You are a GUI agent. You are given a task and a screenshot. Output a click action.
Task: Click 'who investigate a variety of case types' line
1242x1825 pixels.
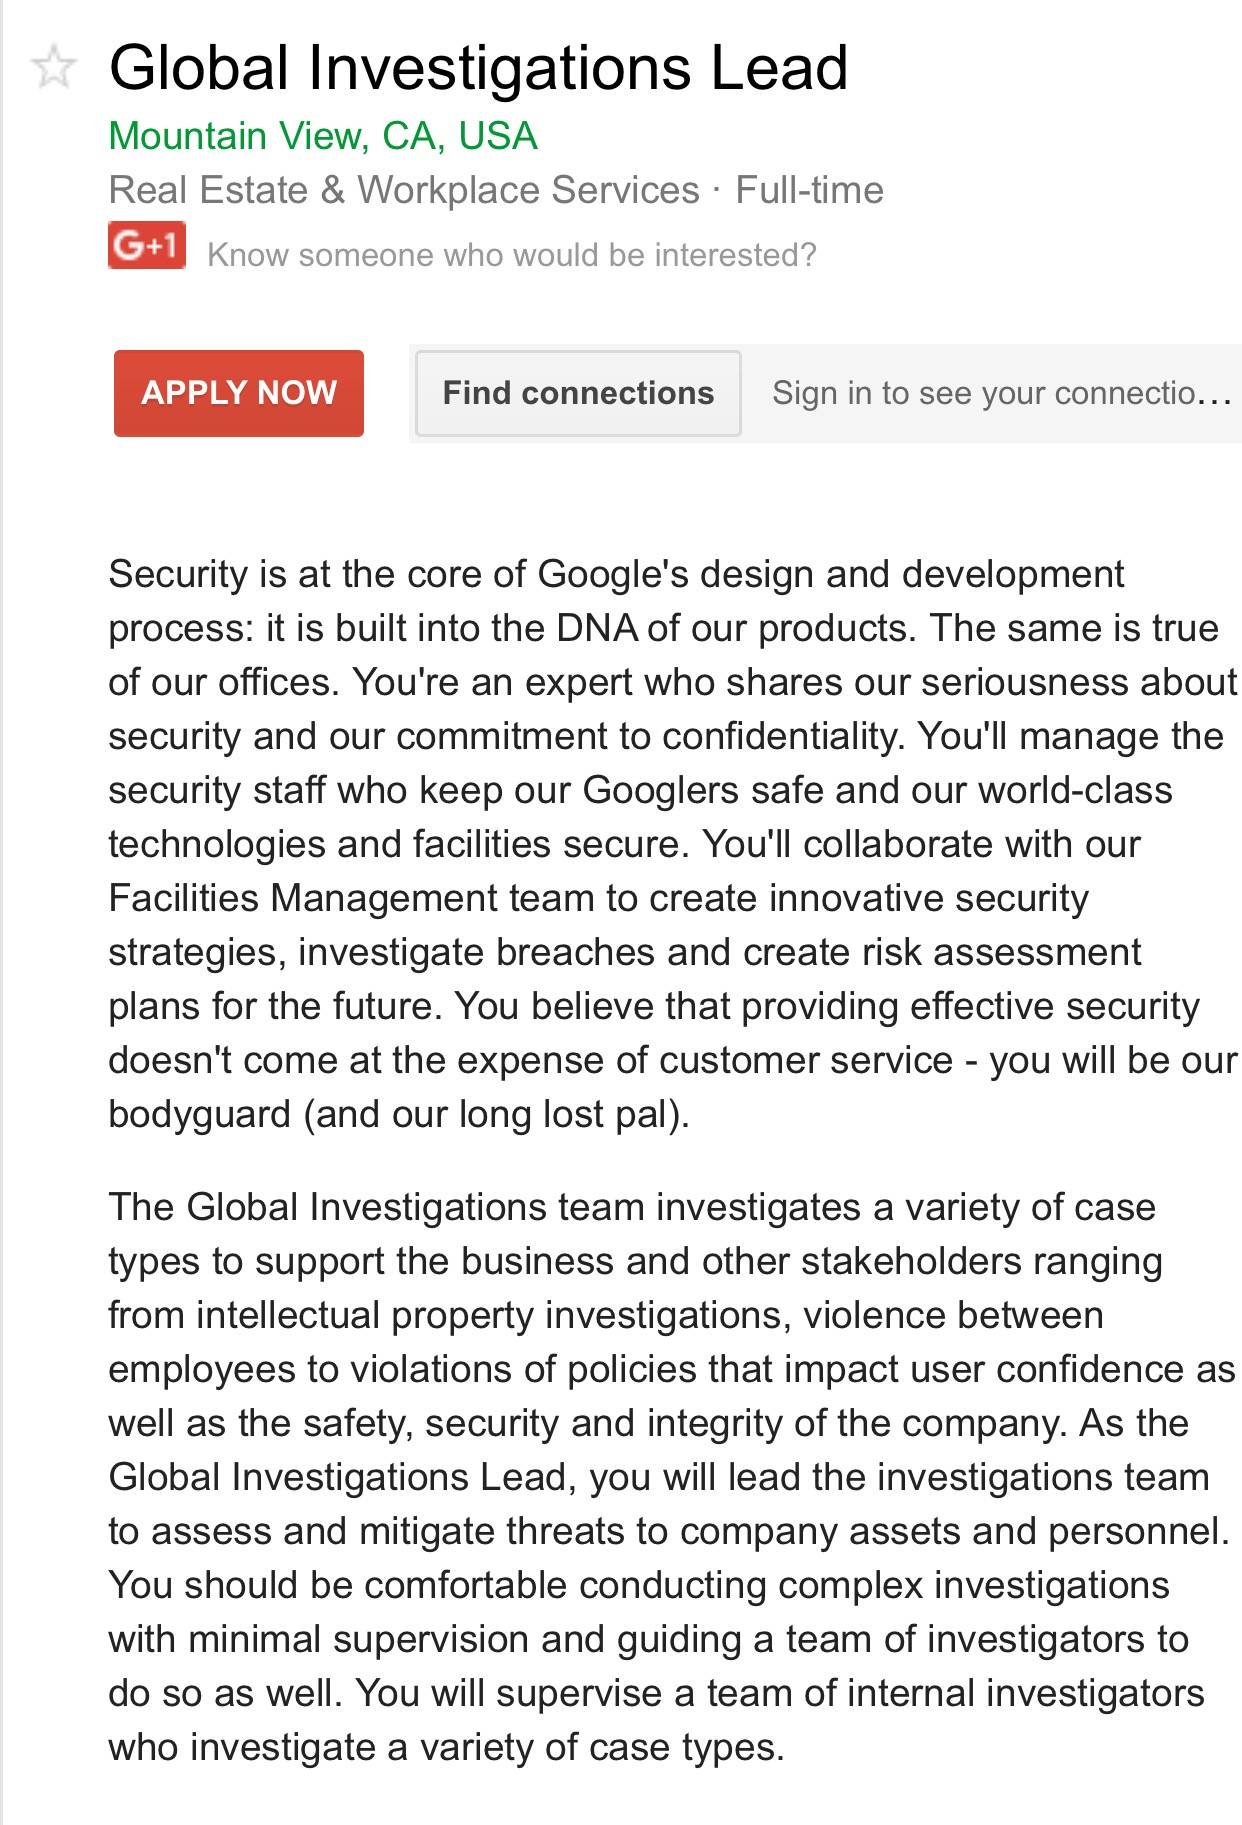pyautogui.click(x=446, y=1747)
